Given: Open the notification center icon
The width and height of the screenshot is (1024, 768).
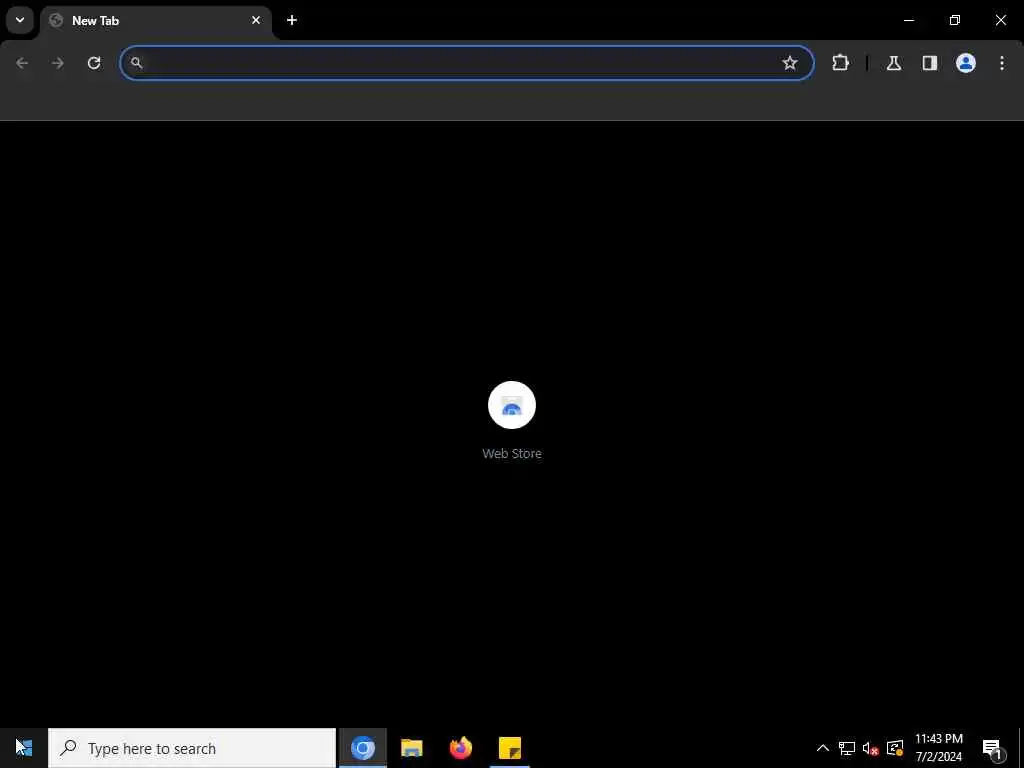Looking at the screenshot, I should pyautogui.click(x=993, y=748).
